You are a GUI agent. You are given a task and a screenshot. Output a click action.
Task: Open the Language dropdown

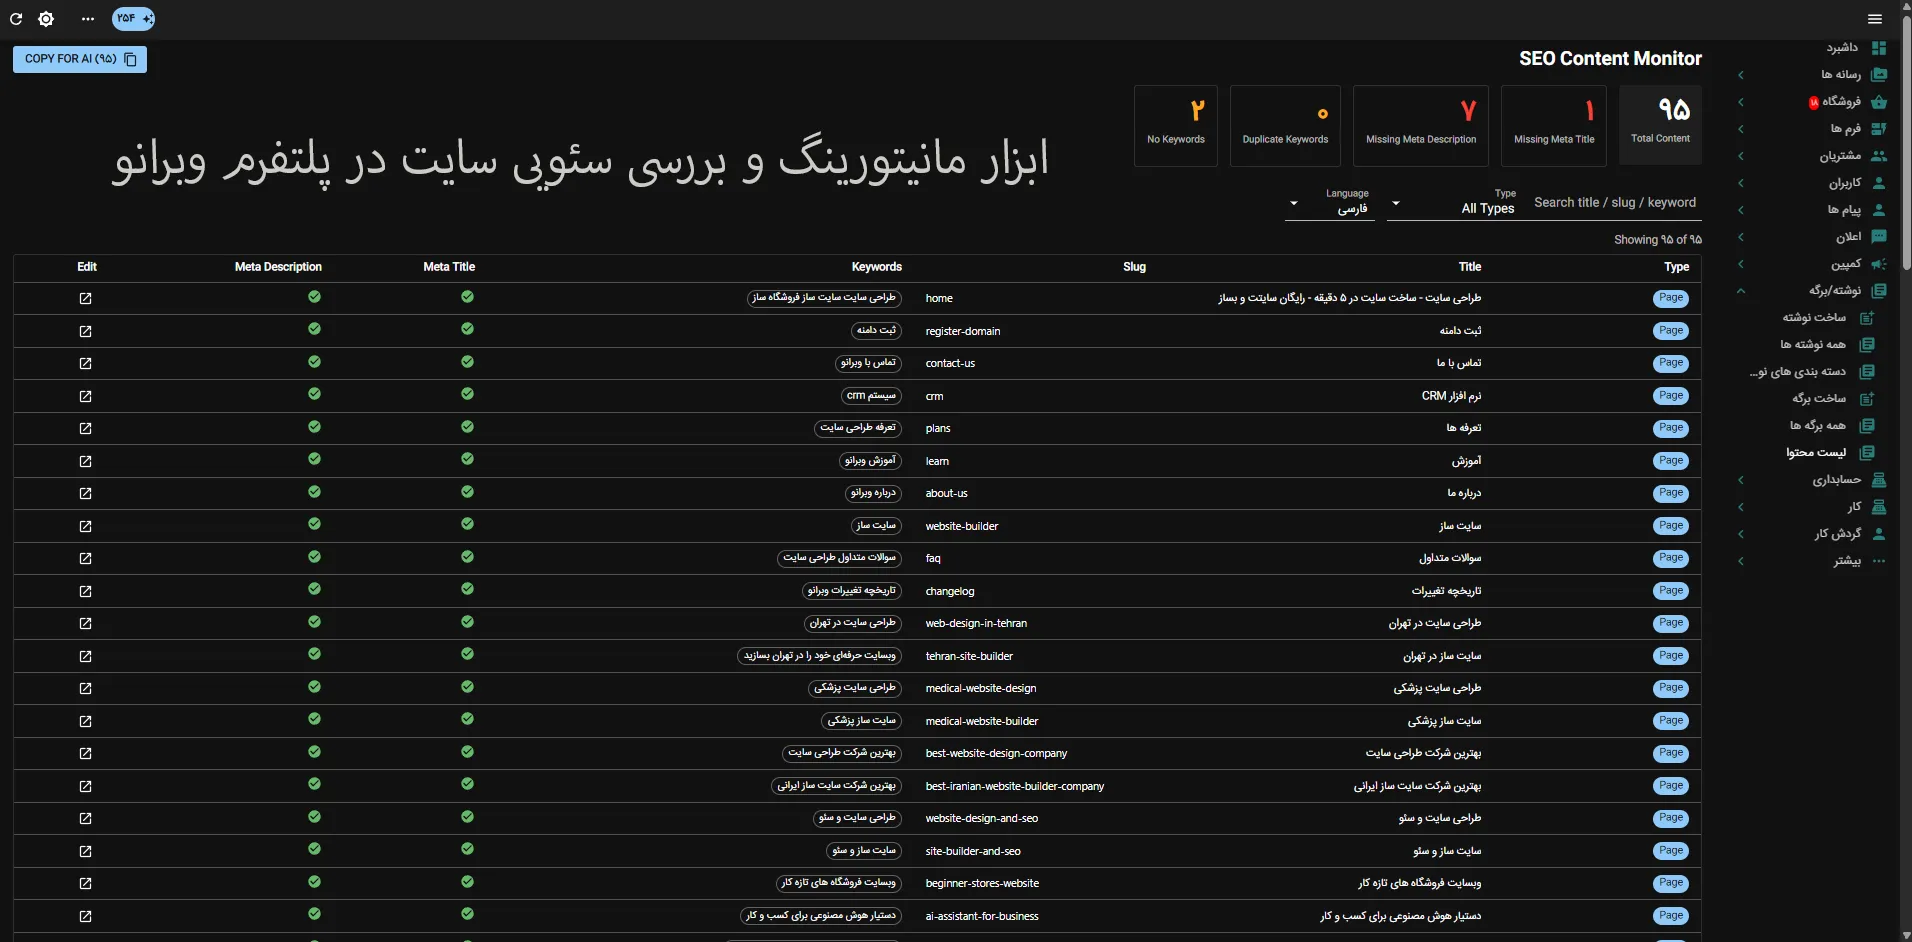pyautogui.click(x=1329, y=203)
